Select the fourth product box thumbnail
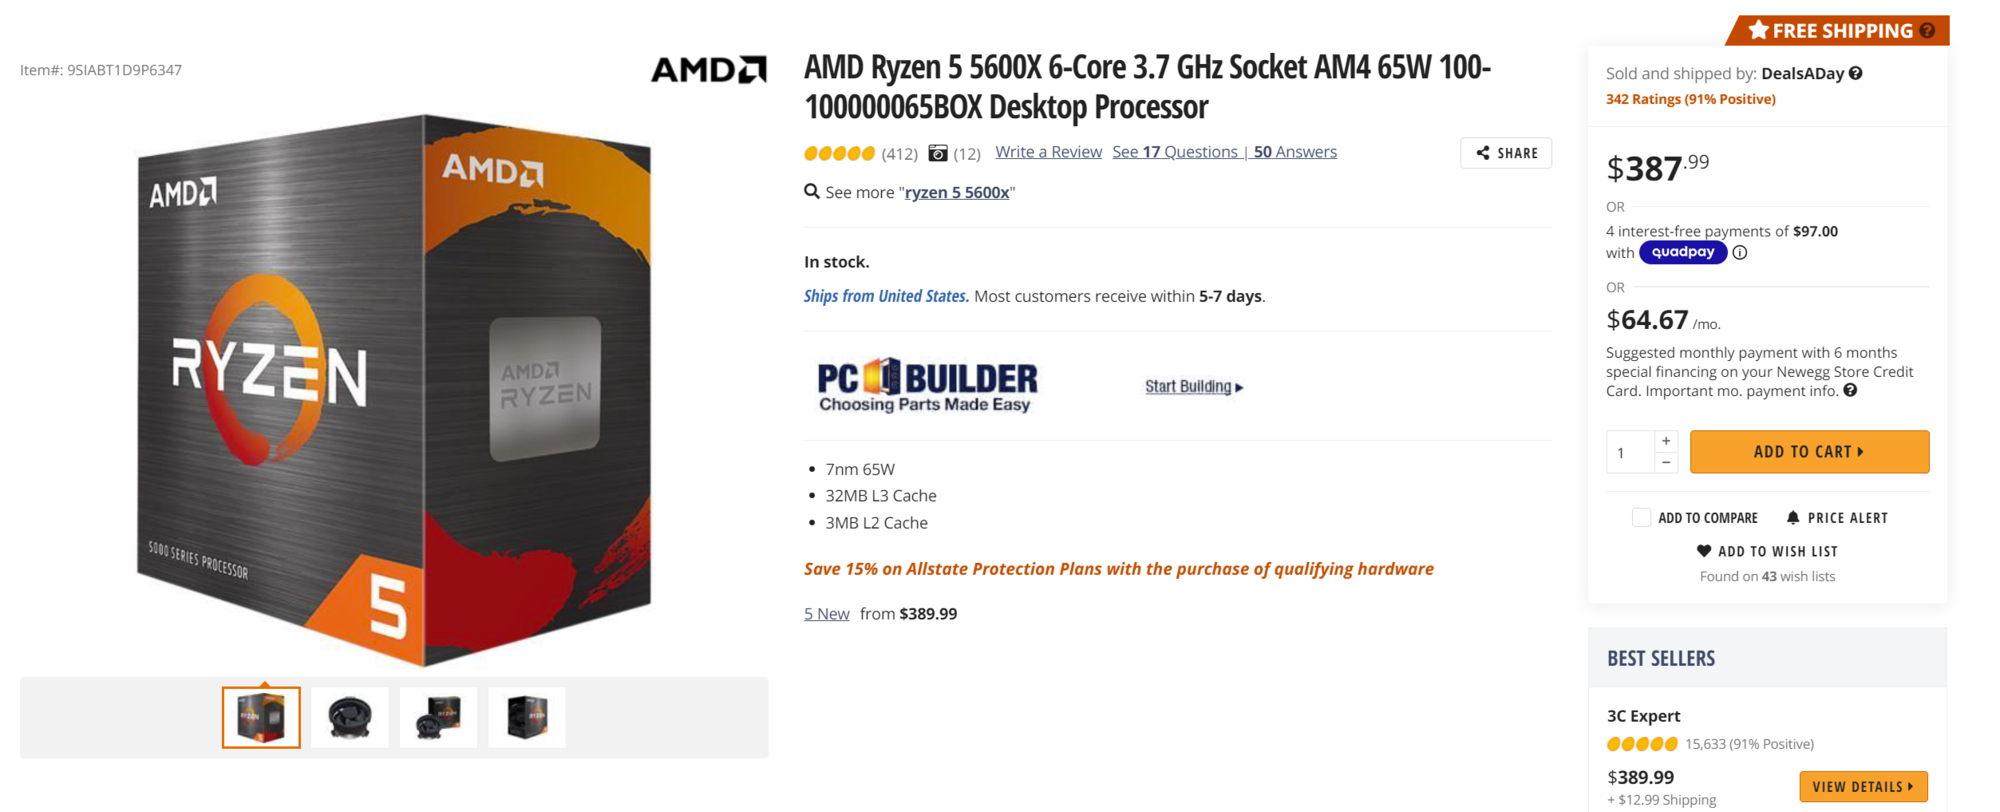Image resolution: width=2000 pixels, height=812 pixels. tap(527, 717)
